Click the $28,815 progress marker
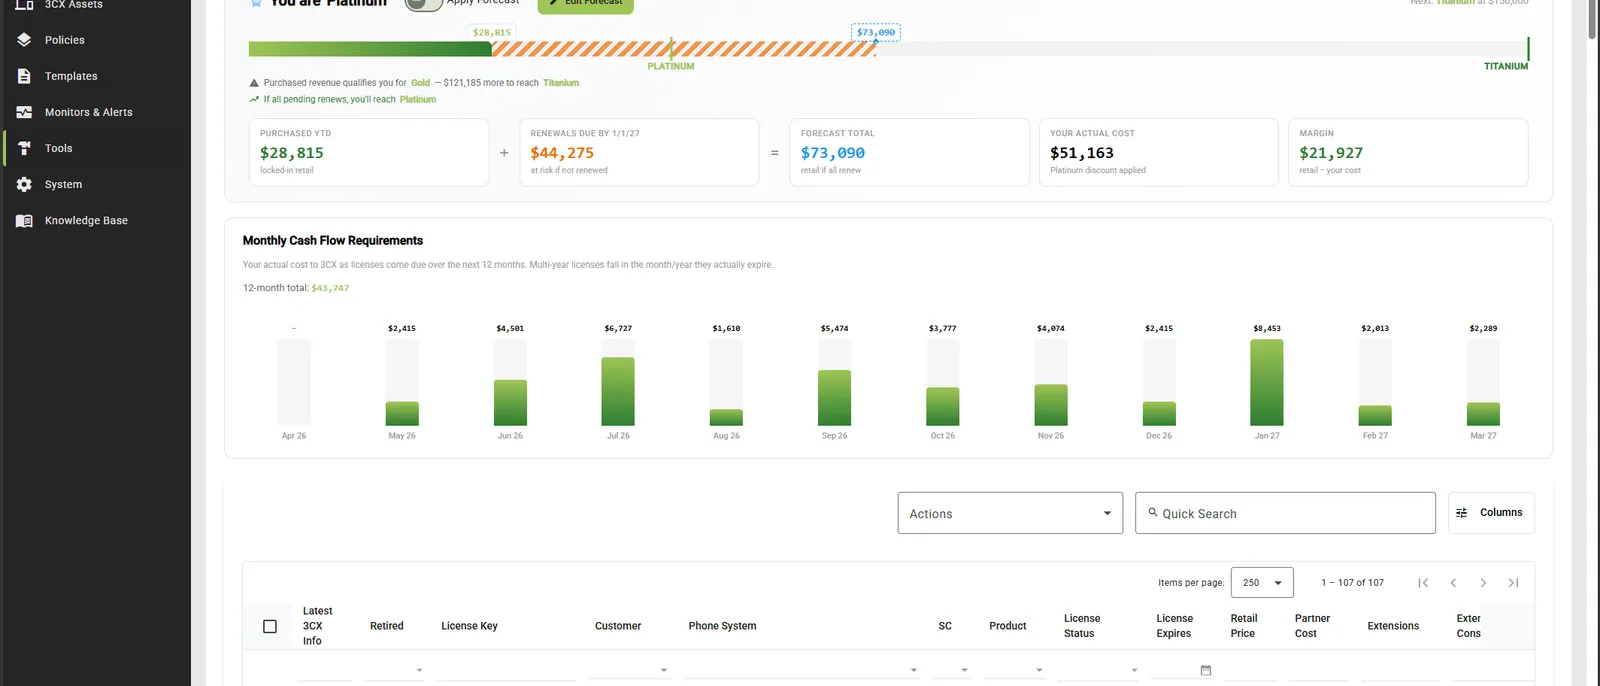This screenshot has height=686, width=1600. tap(492, 33)
